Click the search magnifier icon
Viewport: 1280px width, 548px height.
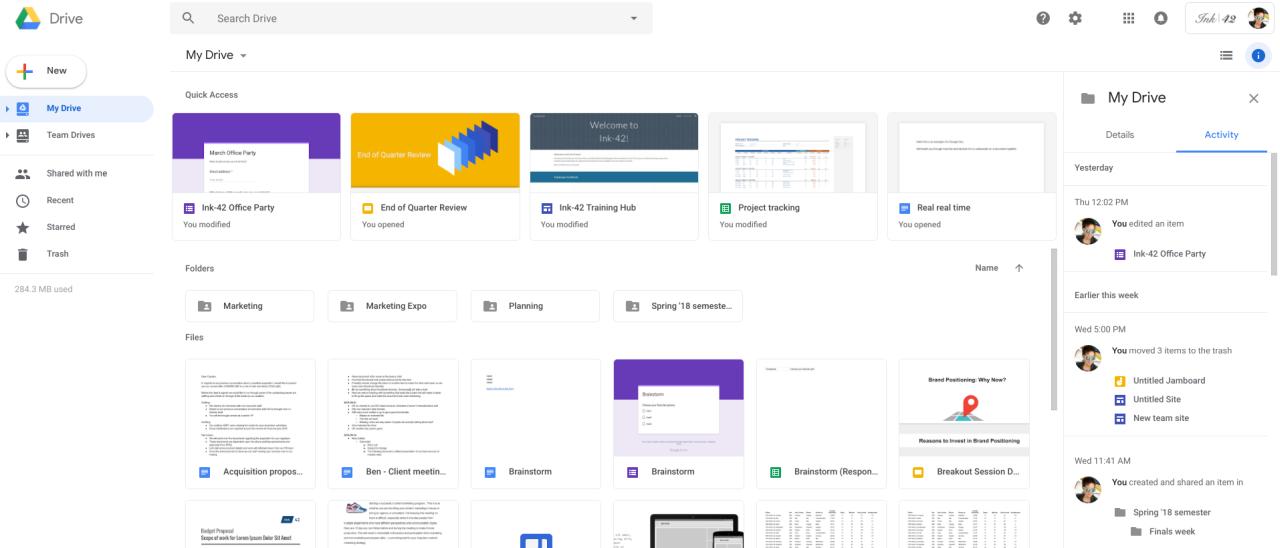click(x=188, y=18)
